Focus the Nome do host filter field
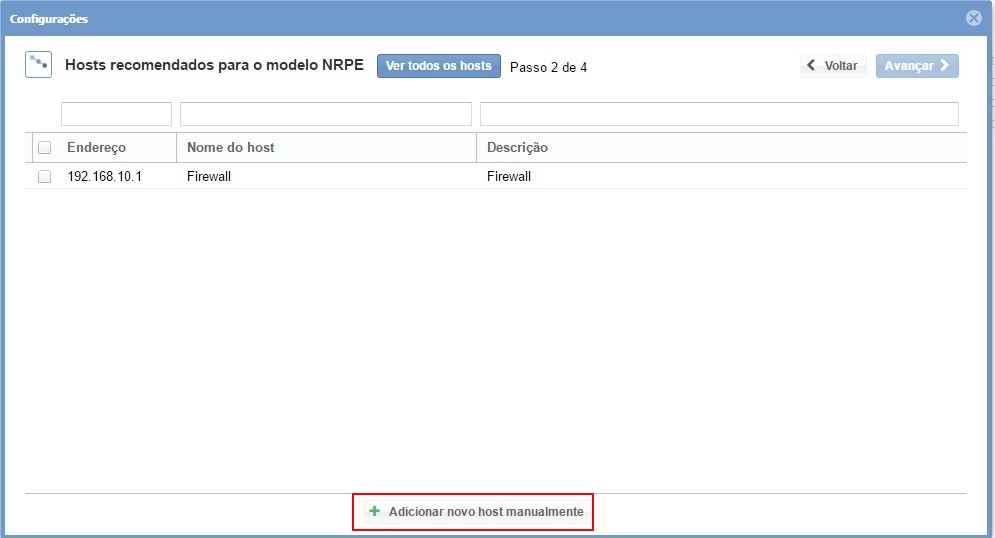Screen dimensions: 995x538 [x=325, y=114]
